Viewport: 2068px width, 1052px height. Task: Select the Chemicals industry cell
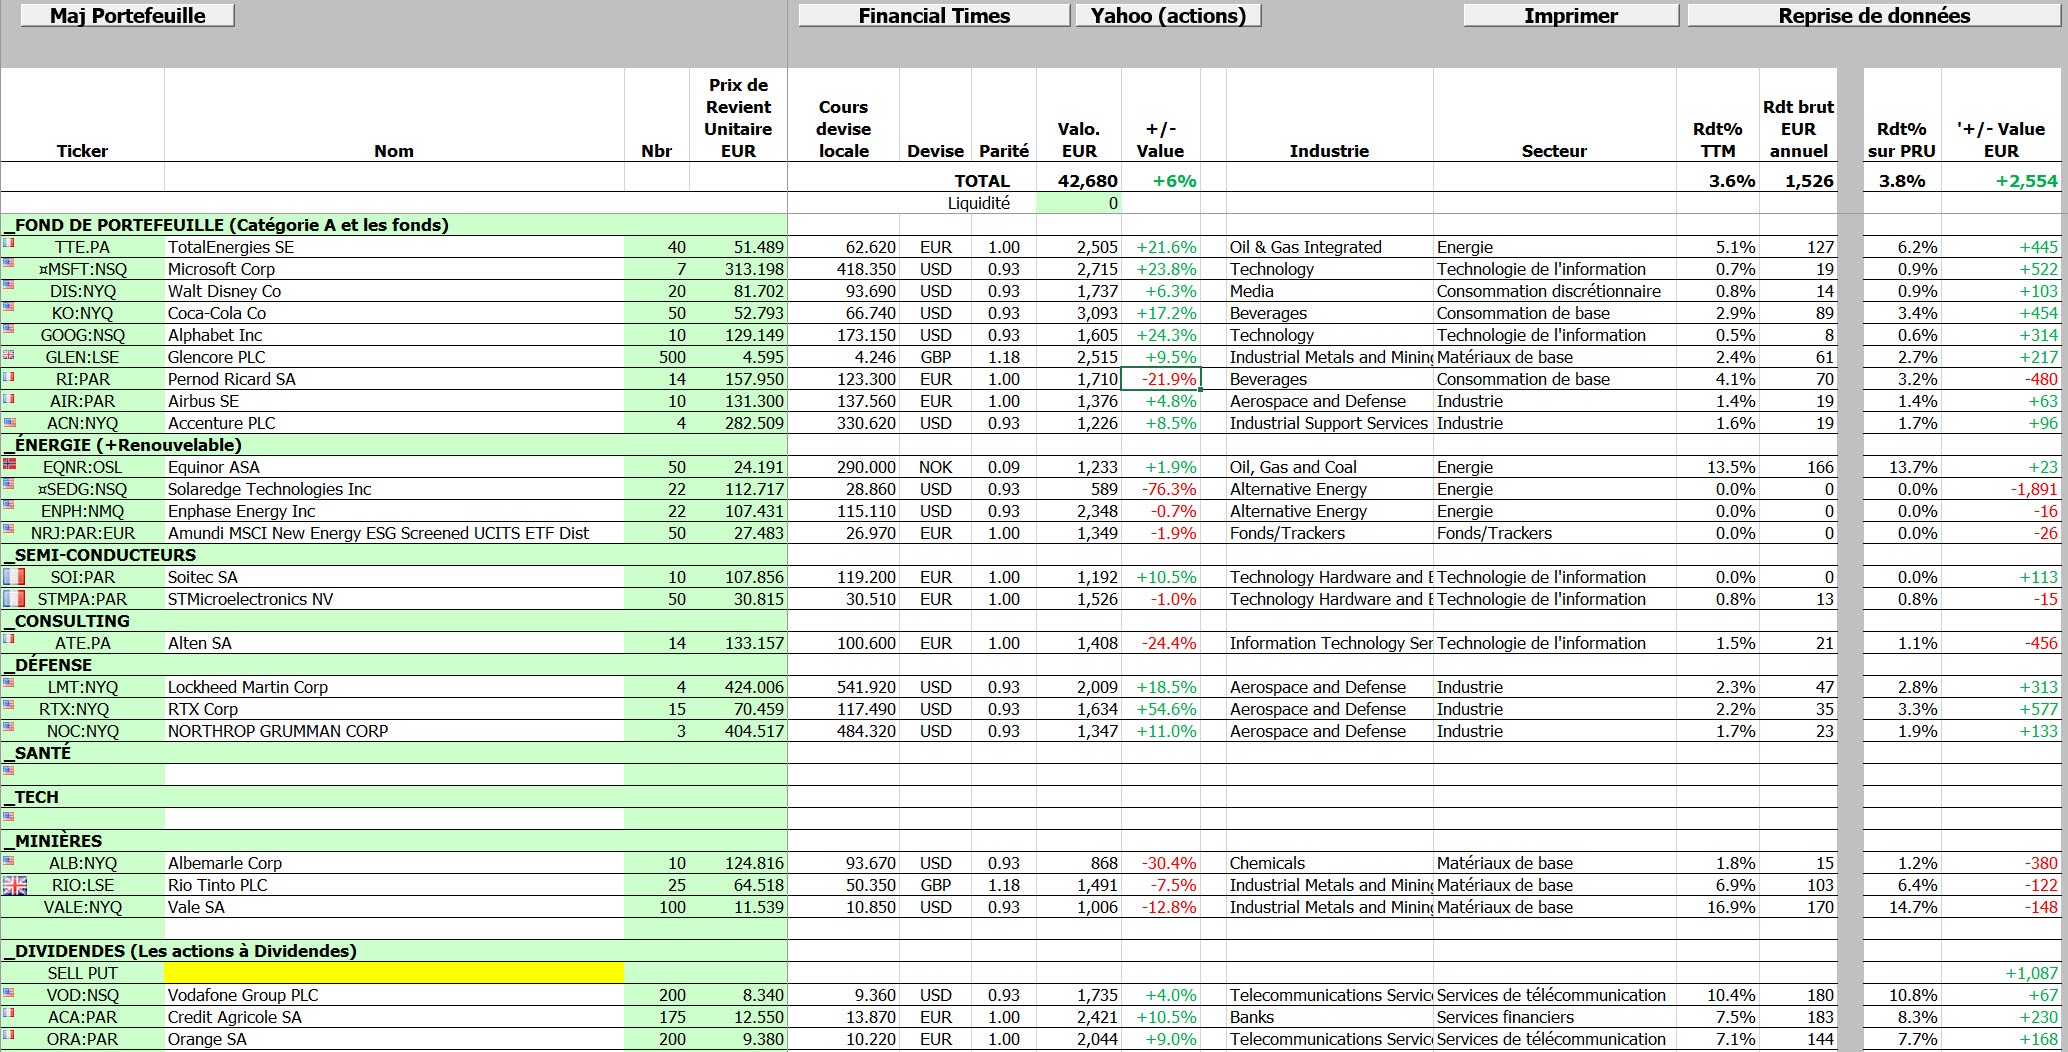(1329, 863)
